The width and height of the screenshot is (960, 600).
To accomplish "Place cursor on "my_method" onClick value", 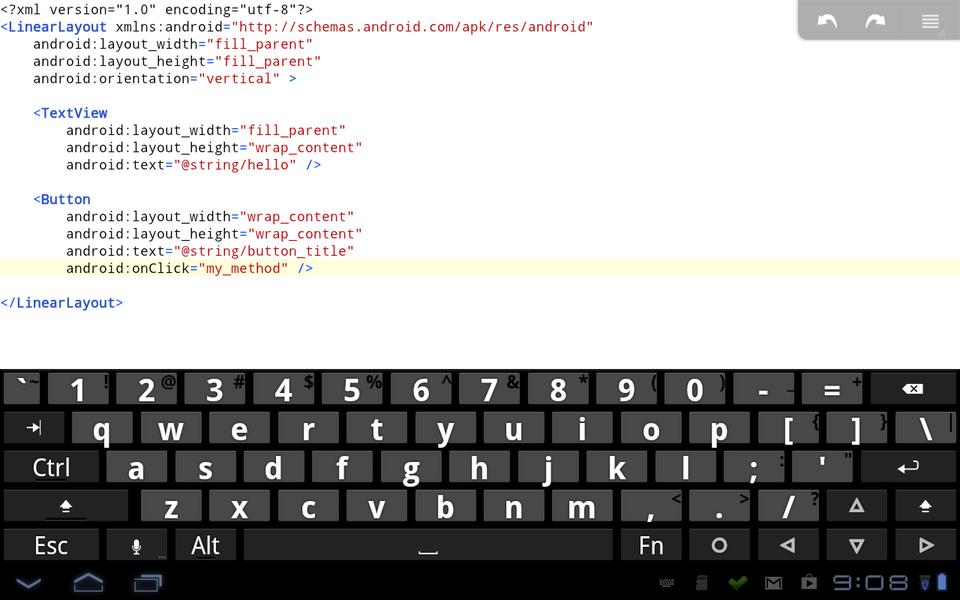I will point(243,268).
